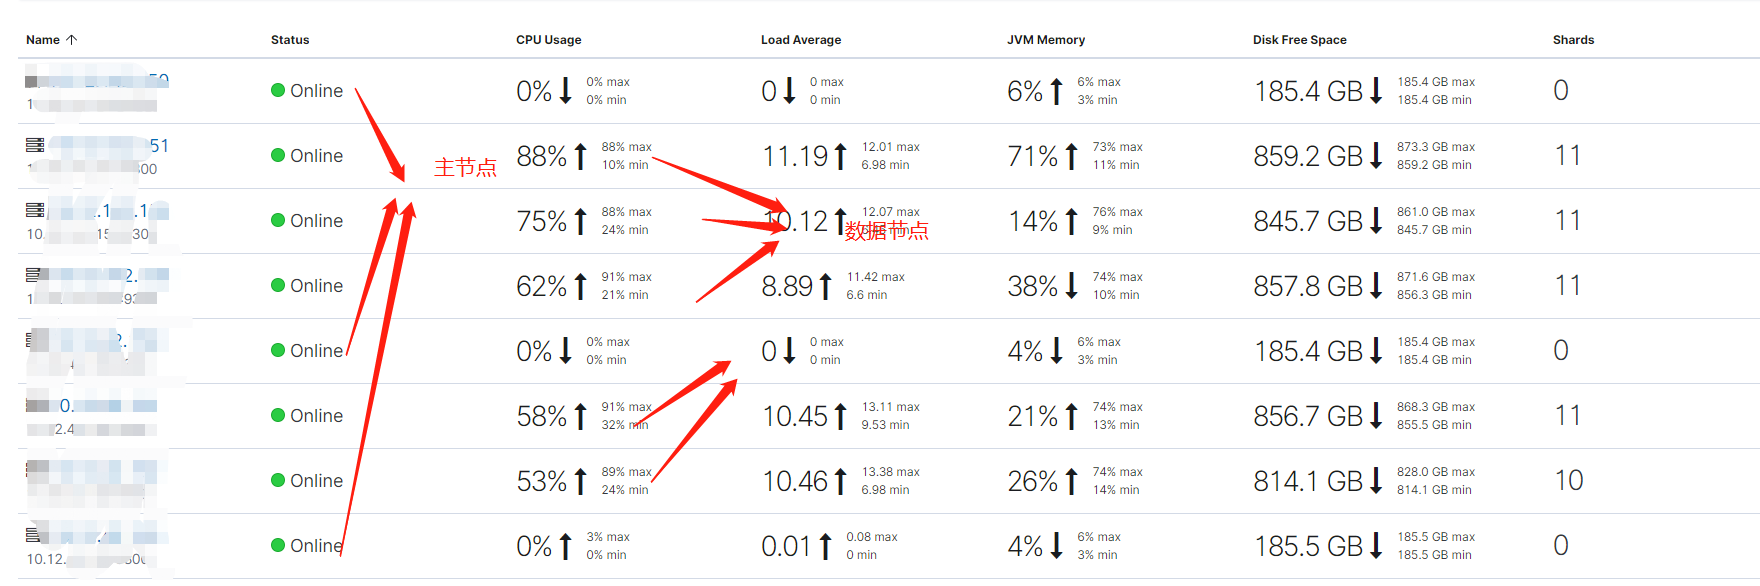This screenshot has height=586, width=1760.
Task: Select the 71% JVM memory value
Action: [1033, 156]
